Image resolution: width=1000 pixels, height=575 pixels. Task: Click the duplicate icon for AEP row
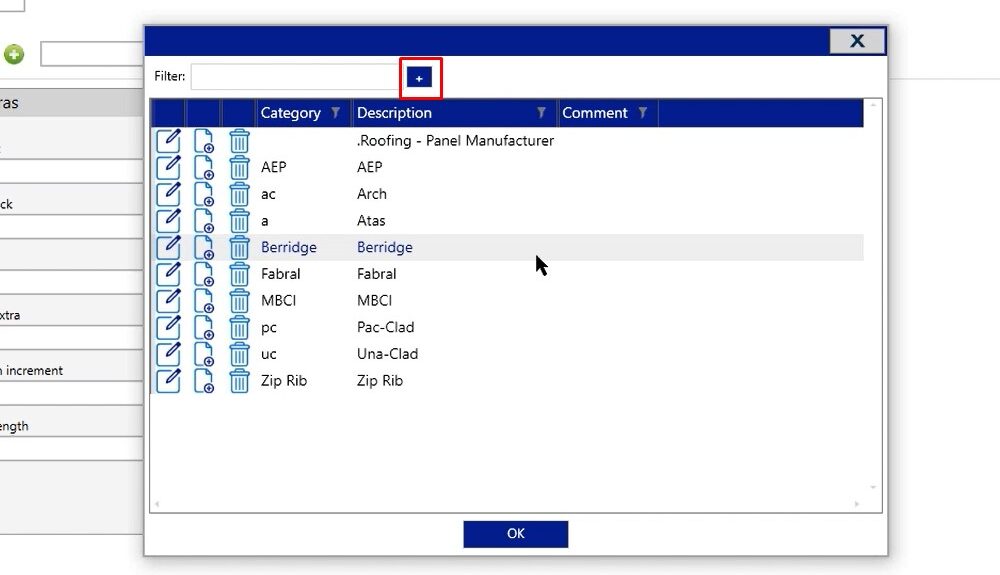(x=204, y=168)
